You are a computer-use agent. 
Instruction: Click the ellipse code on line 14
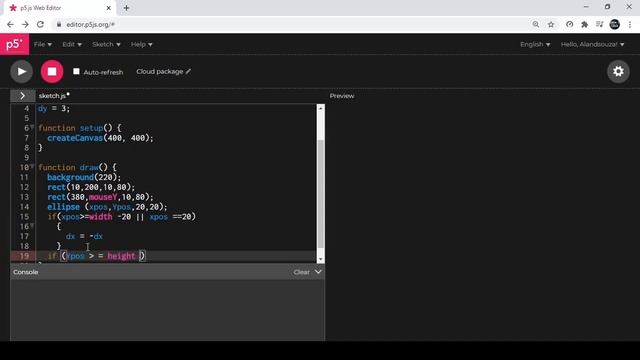pos(107,207)
